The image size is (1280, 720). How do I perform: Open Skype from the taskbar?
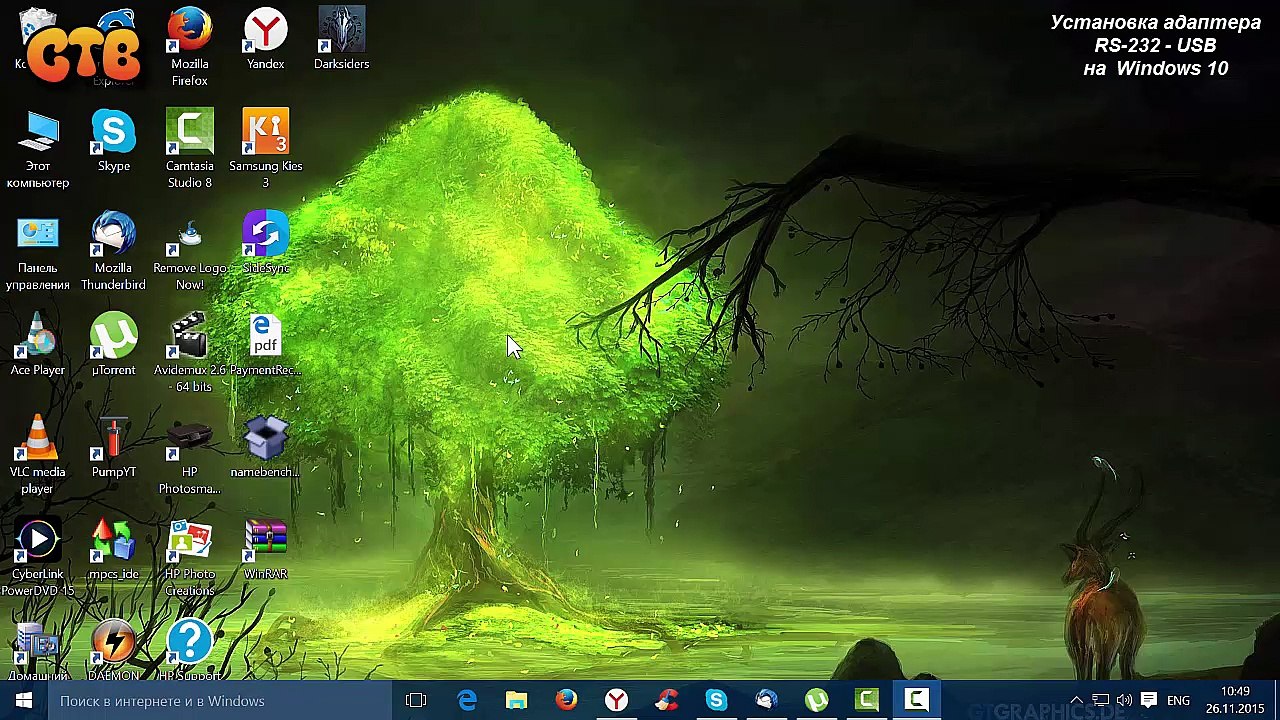pos(716,701)
